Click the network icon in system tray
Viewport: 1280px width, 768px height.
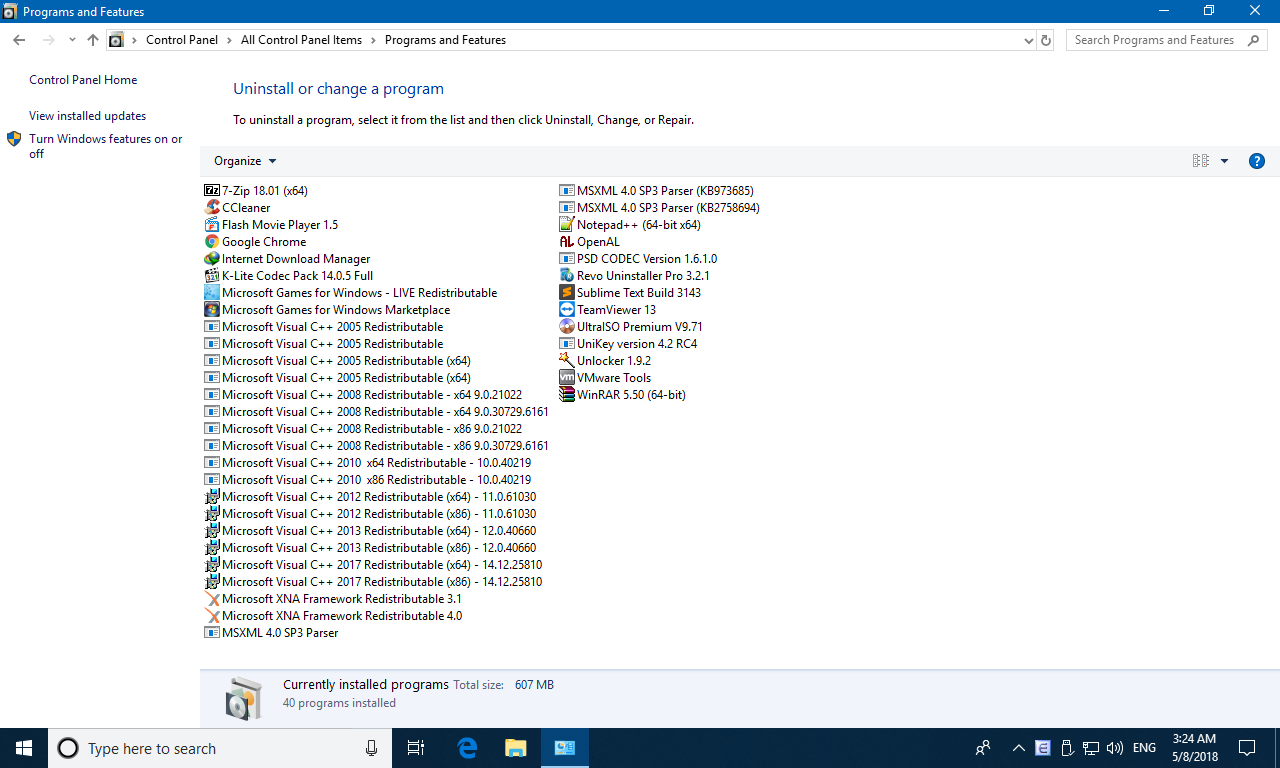(x=1091, y=748)
